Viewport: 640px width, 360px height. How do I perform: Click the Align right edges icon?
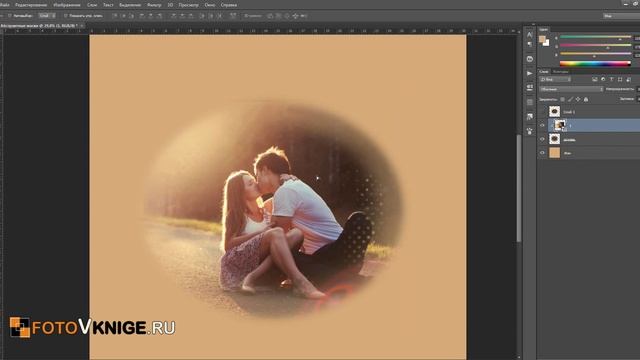tap(159, 16)
